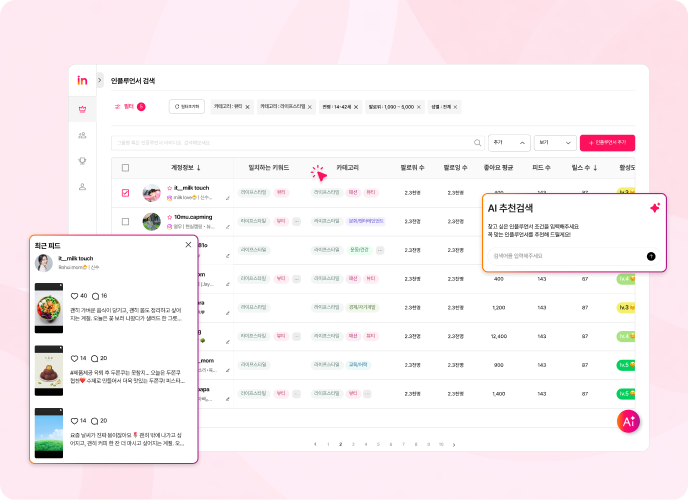Open the chocolate dessert feed thumbnail
Screen dimensions: 688x500
[49, 371]
